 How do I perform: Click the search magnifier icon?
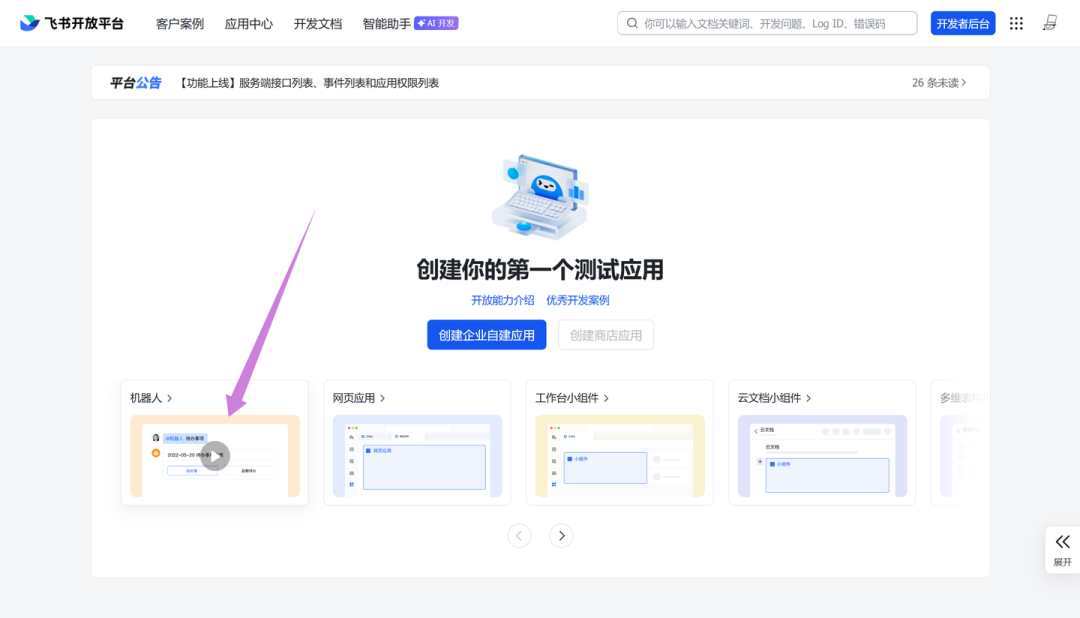click(x=632, y=23)
